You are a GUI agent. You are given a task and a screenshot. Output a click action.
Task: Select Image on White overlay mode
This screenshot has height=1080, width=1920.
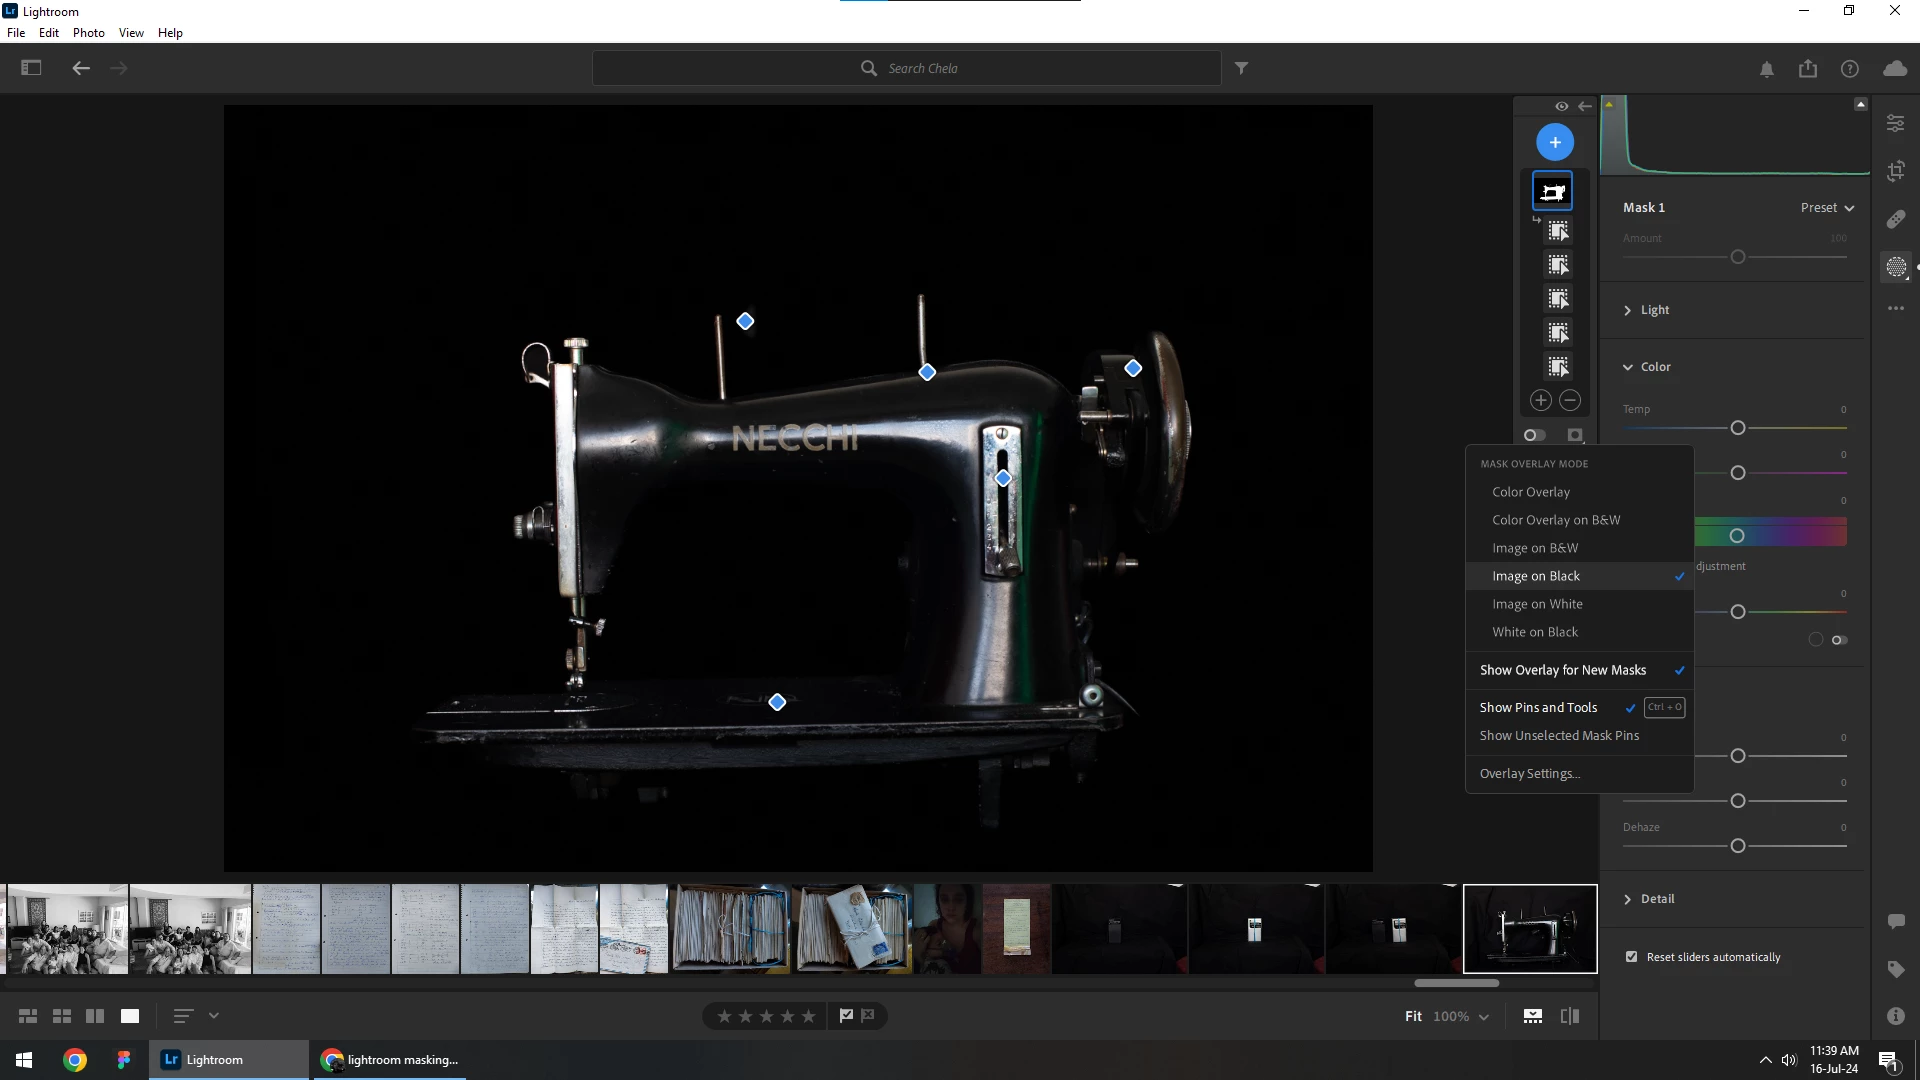1537,604
